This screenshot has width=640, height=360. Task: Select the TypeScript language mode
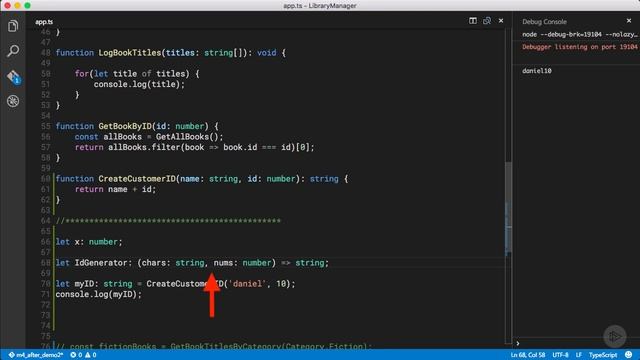(602, 355)
